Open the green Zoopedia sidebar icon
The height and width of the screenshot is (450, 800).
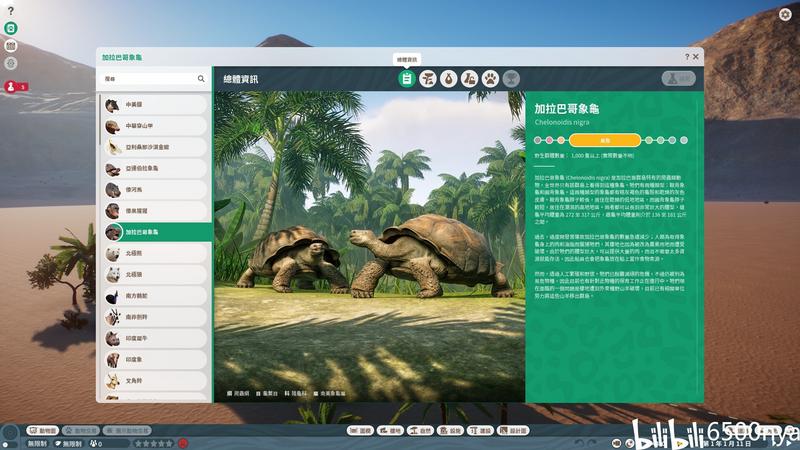[x=11, y=28]
